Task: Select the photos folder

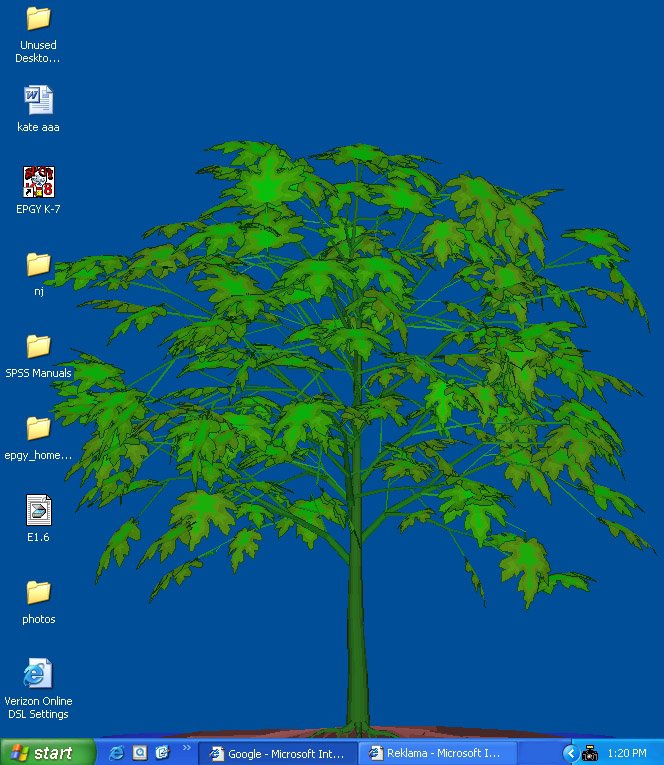Action: pyautogui.click(x=38, y=592)
